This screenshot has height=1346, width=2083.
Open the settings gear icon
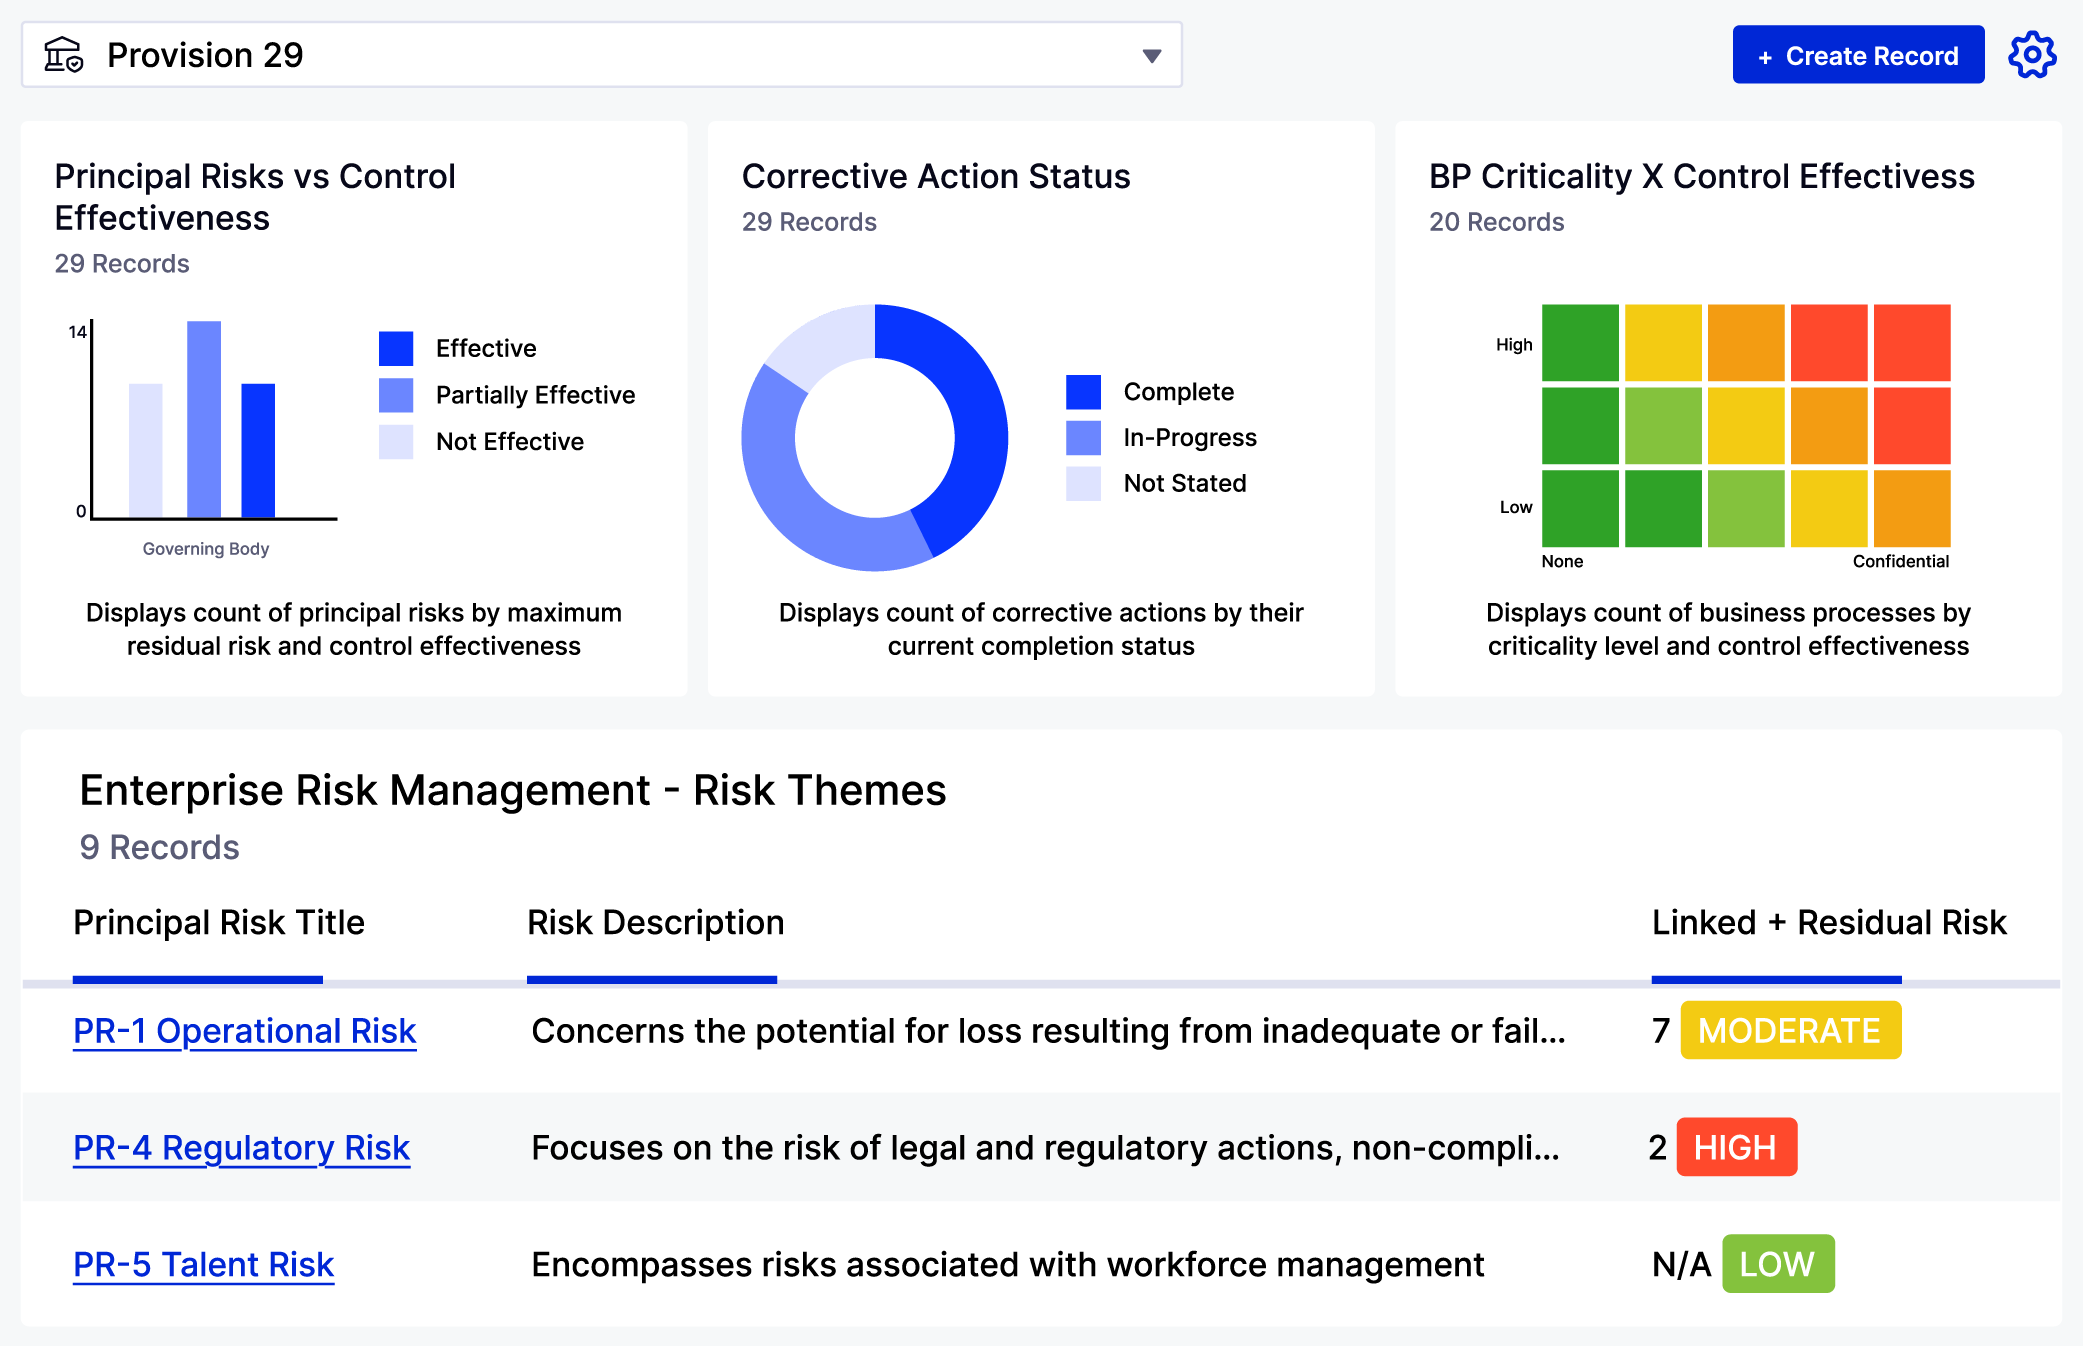point(2032,55)
